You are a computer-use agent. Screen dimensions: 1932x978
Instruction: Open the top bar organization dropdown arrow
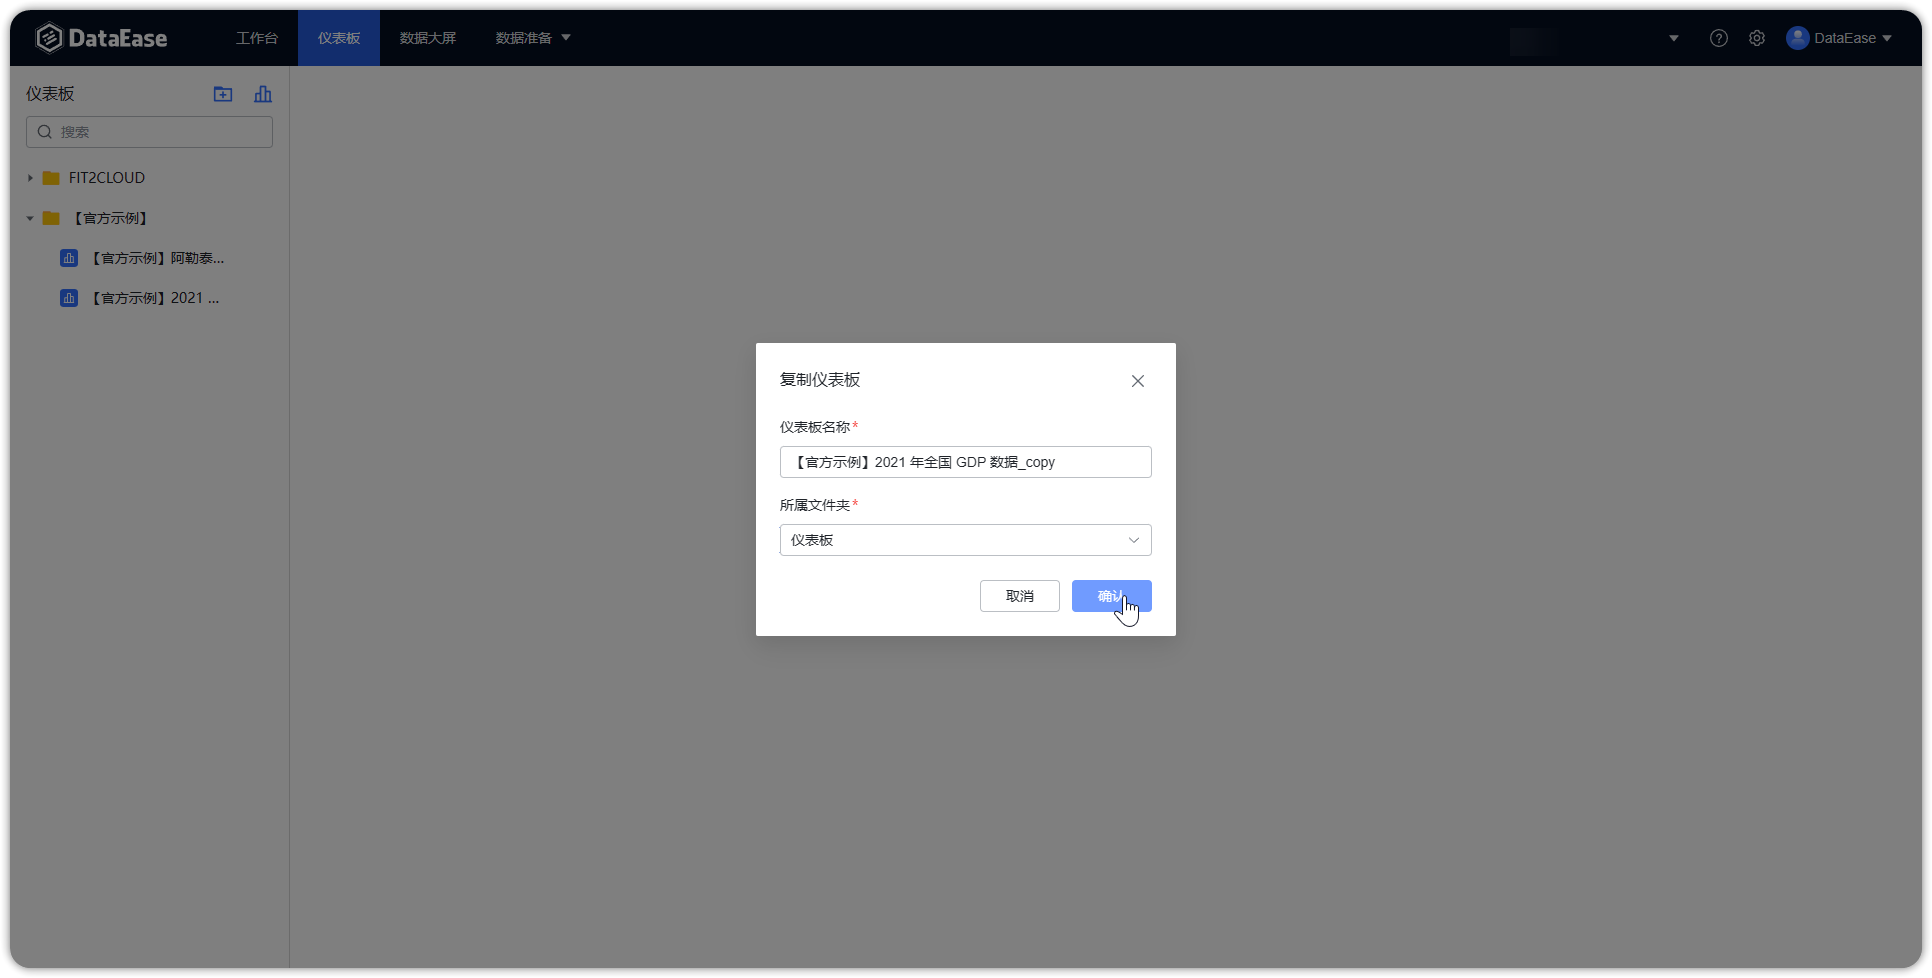coord(1674,38)
